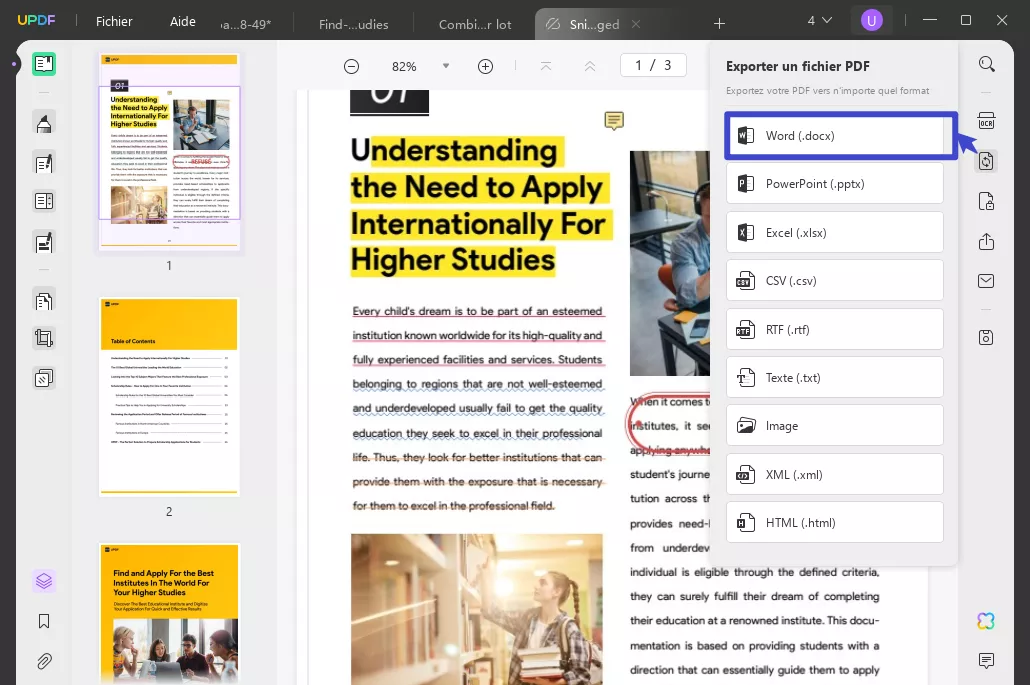Select page 2 thumbnail in the panel
The width and height of the screenshot is (1030, 685).
pos(168,394)
